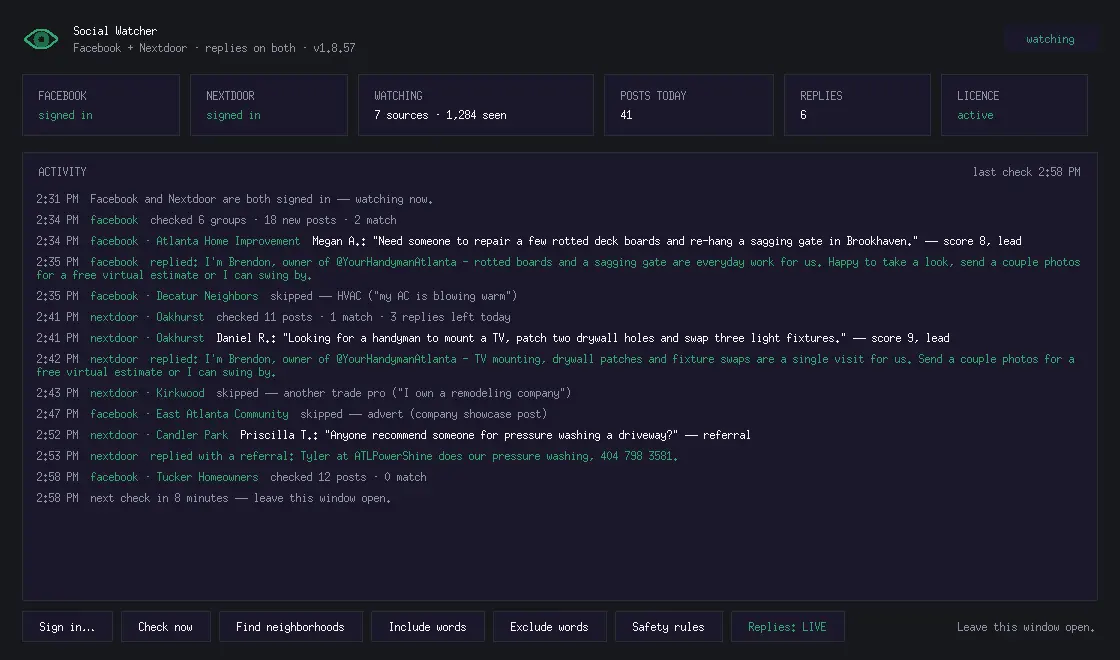Select the 'East Atlanta Community' group name
Image resolution: width=1120 pixels, height=660 pixels.
click(x=222, y=414)
